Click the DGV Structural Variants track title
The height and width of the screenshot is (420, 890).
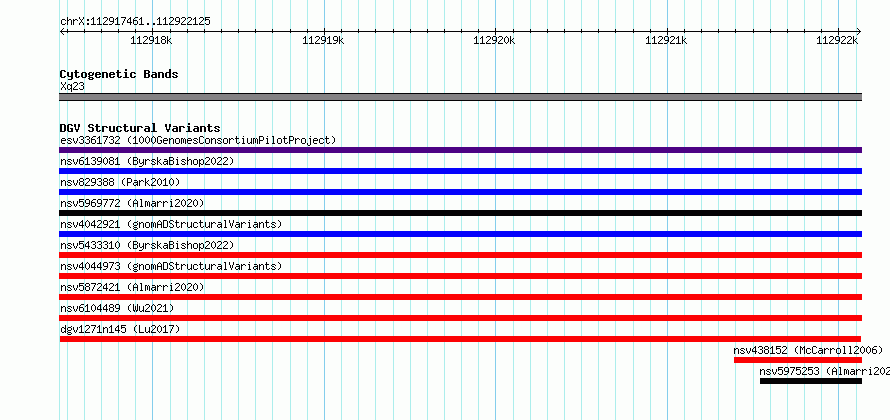[140, 128]
